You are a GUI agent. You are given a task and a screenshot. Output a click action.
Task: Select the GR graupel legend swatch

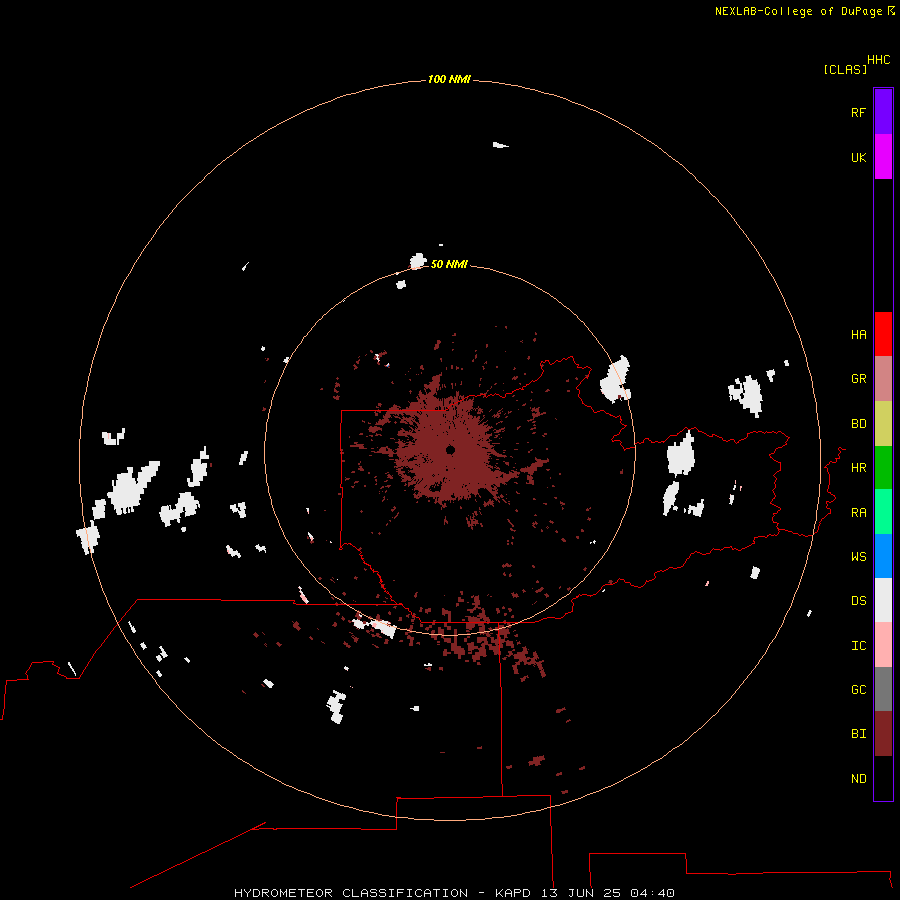point(883,379)
